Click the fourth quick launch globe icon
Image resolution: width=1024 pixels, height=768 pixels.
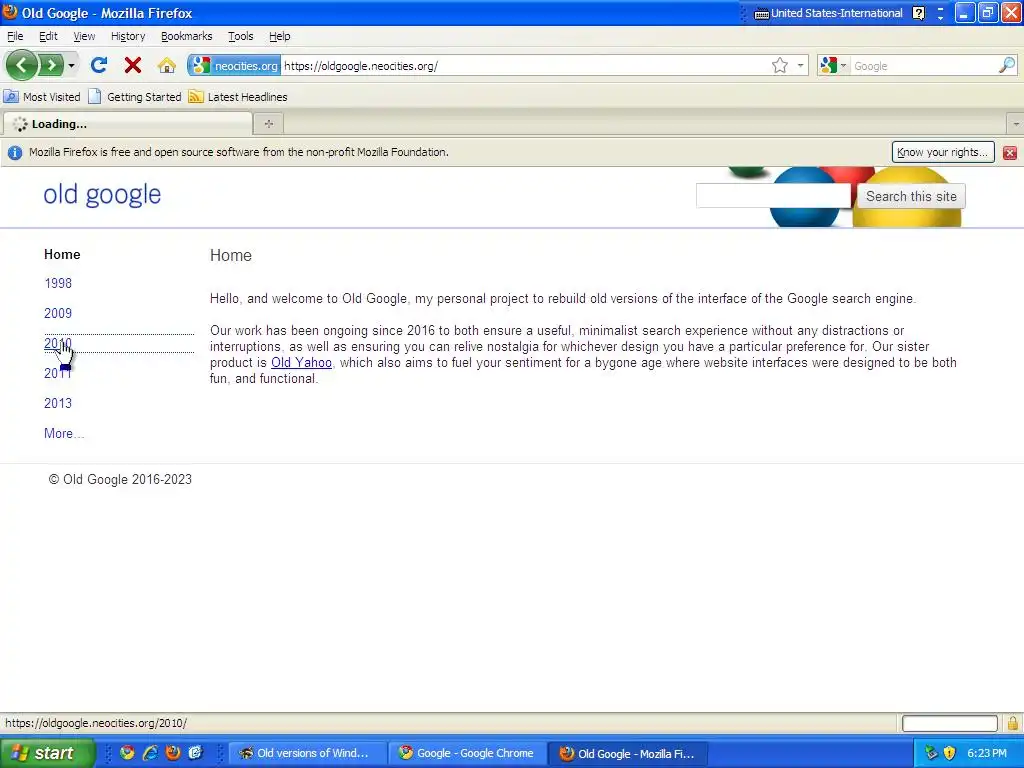[196, 753]
